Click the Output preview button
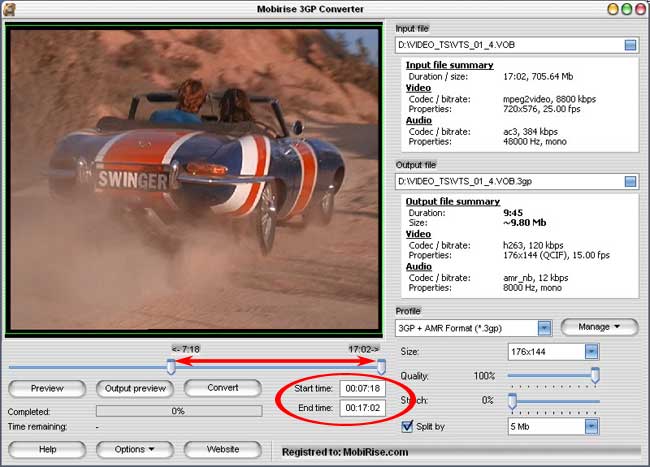The height and width of the screenshot is (467, 650). (x=135, y=388)
